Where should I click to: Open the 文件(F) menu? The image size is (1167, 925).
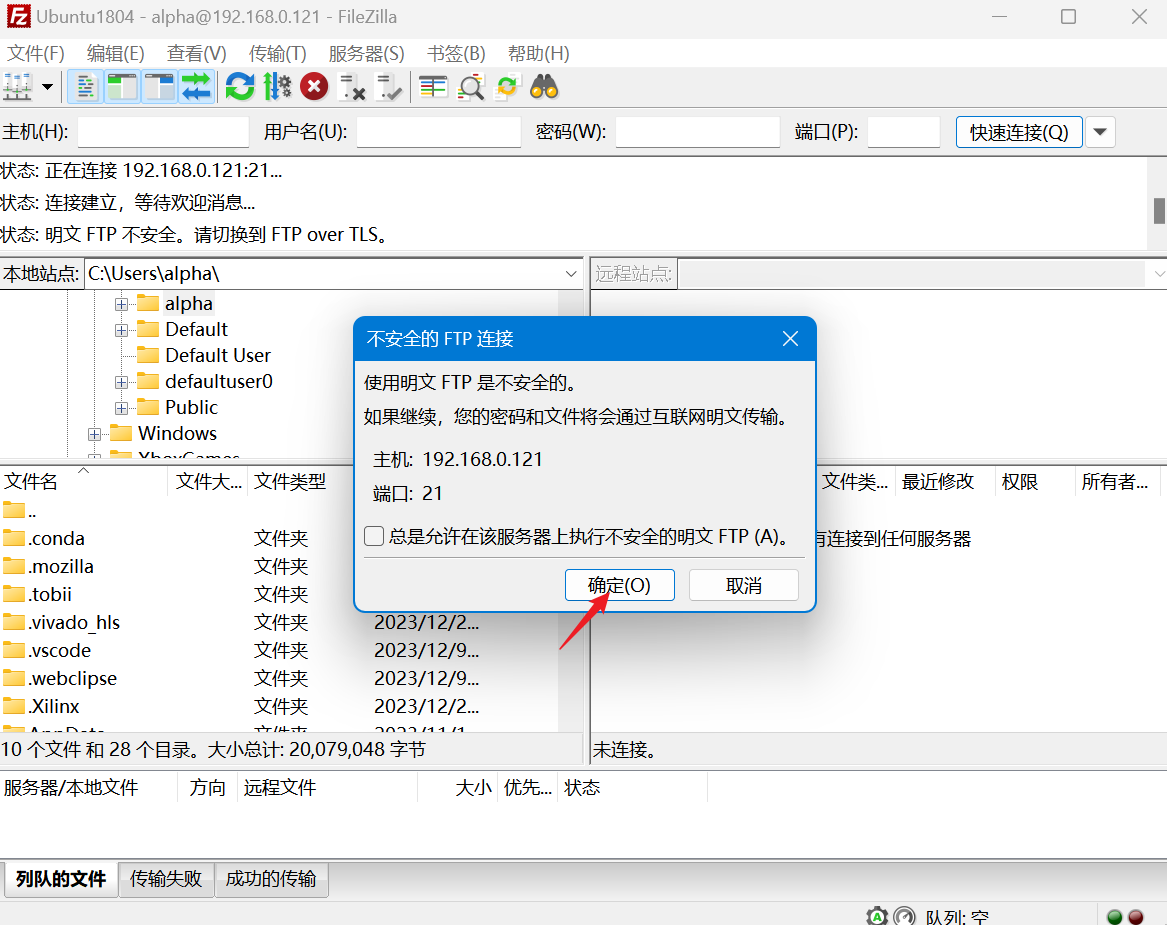[36, 54]
